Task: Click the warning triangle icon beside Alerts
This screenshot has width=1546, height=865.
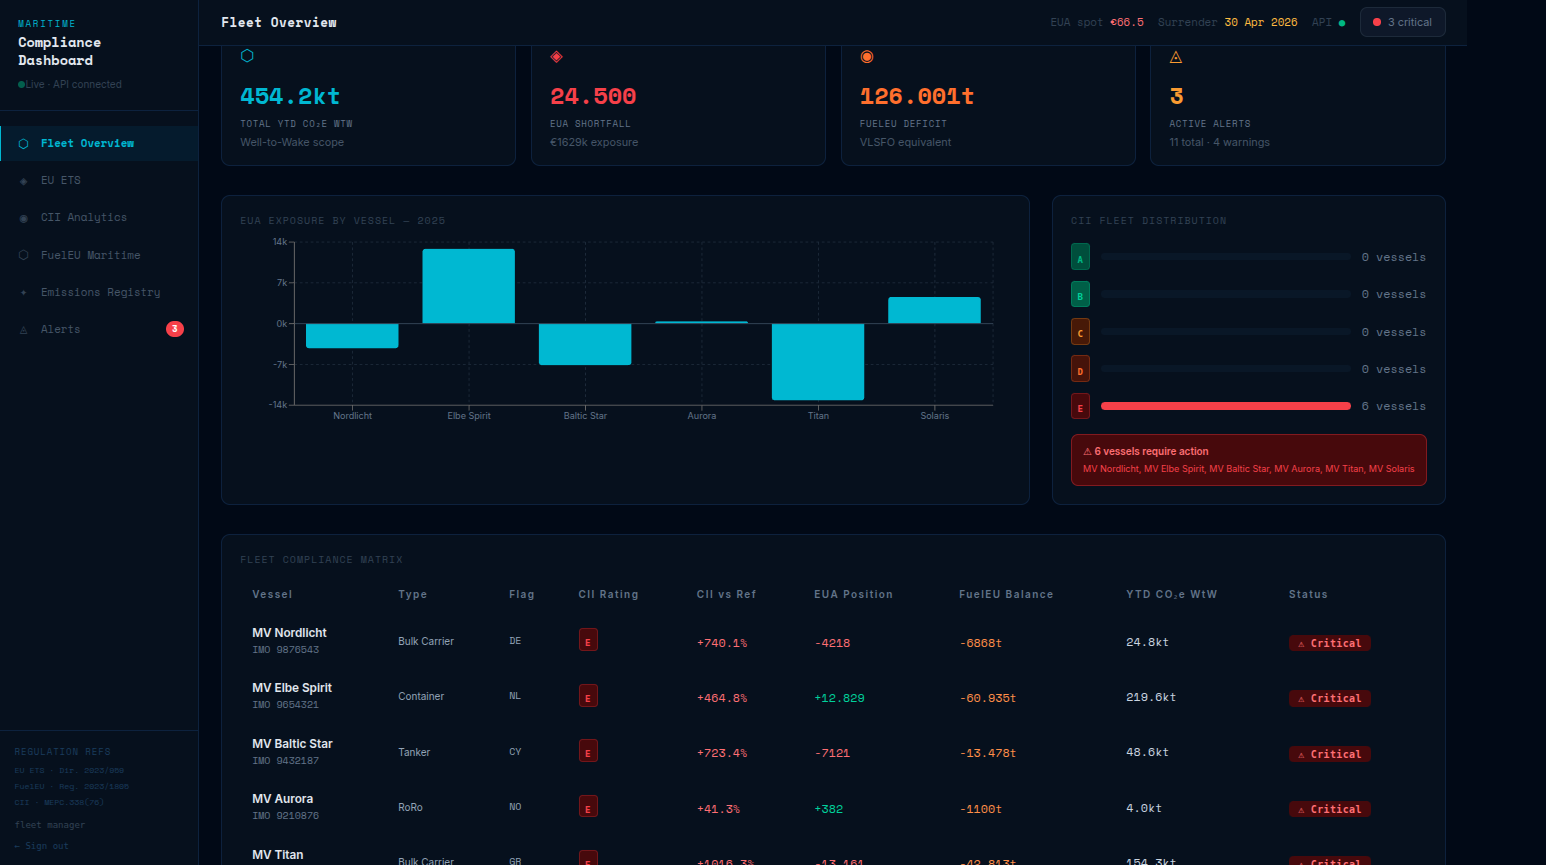Action: coord(23,330)
